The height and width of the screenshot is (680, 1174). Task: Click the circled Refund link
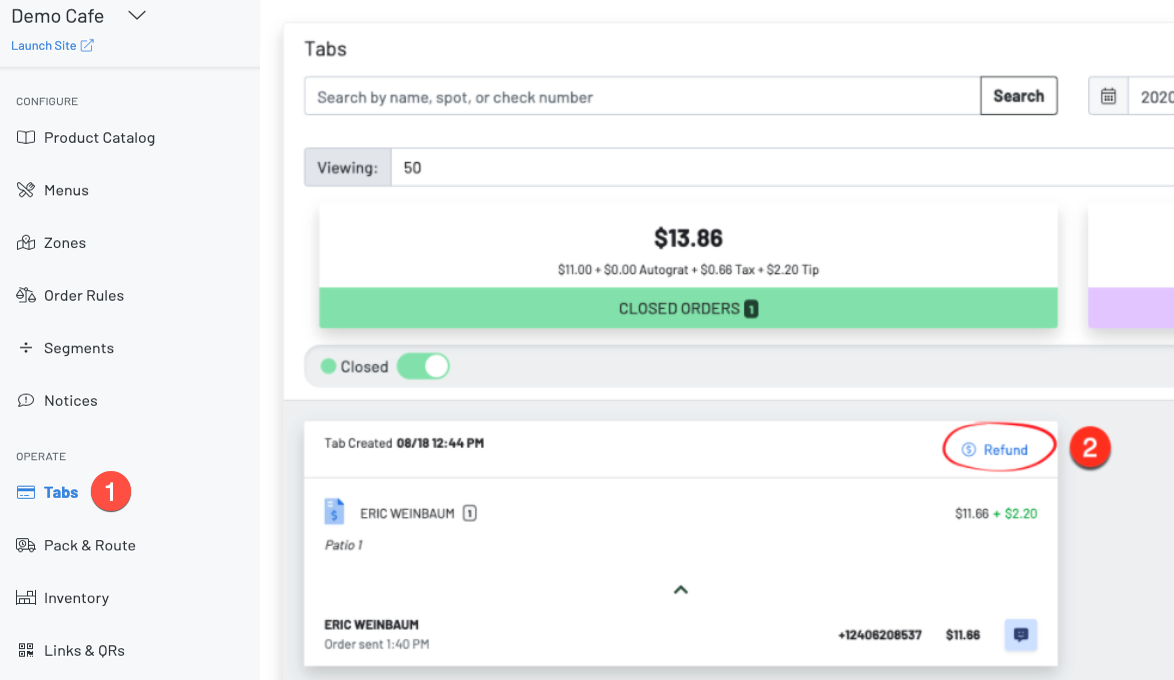[998, 449]
